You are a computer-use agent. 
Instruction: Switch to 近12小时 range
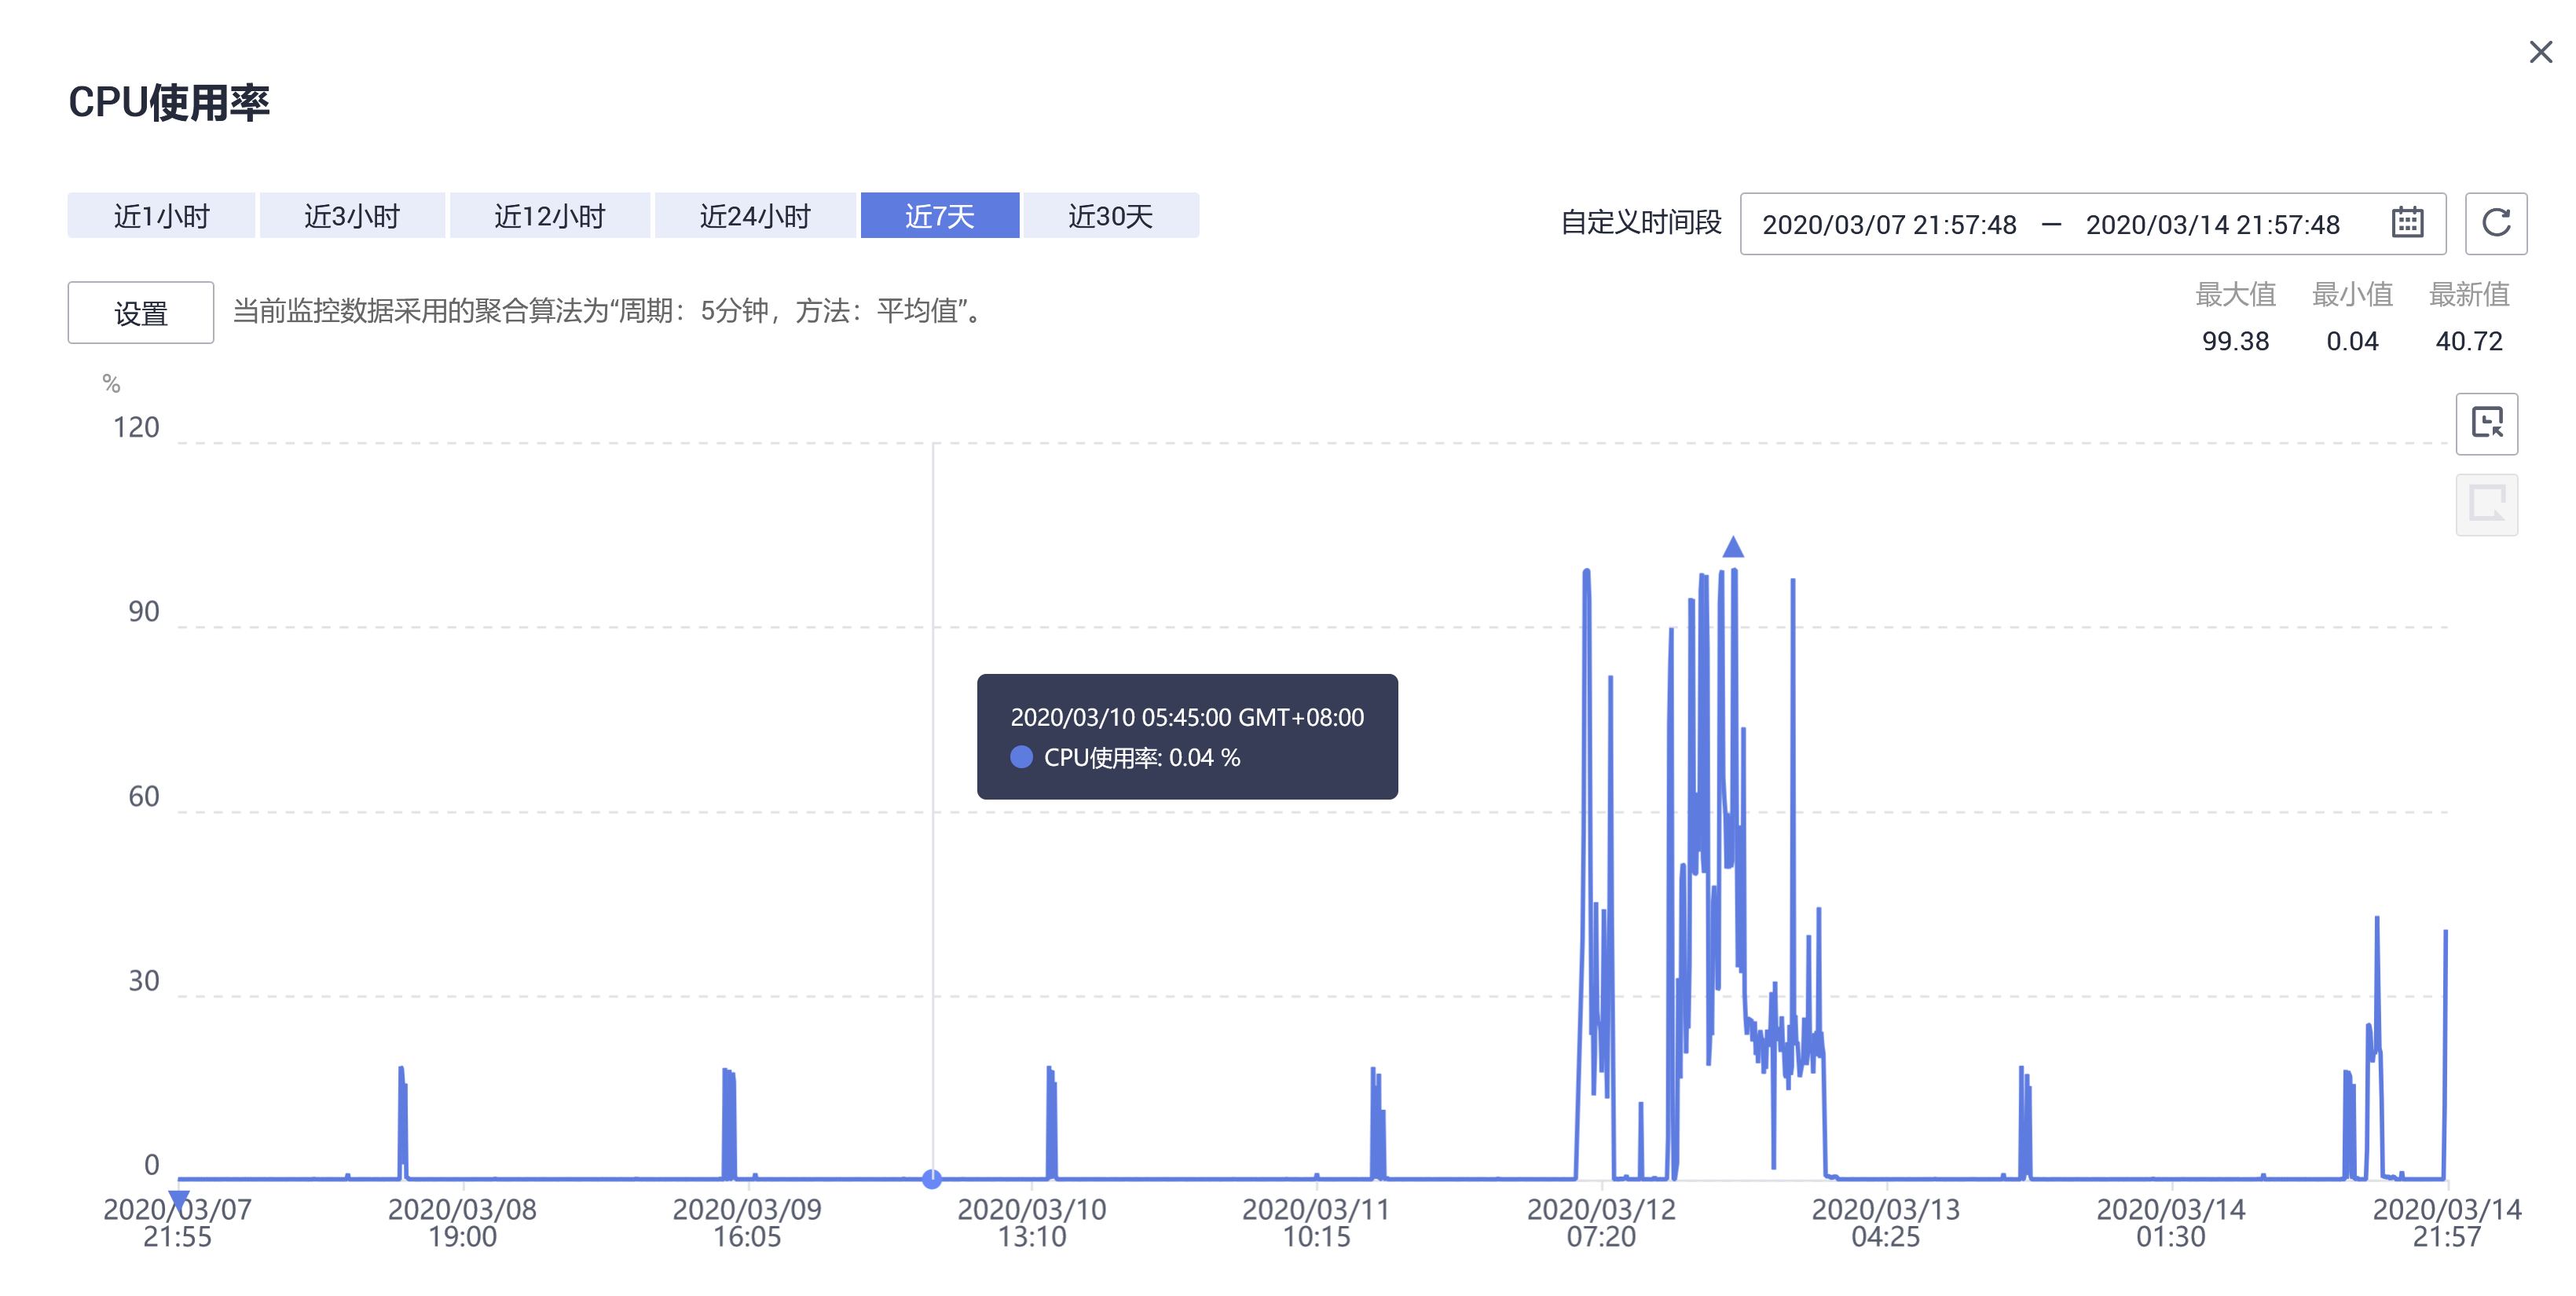[550, 216]
